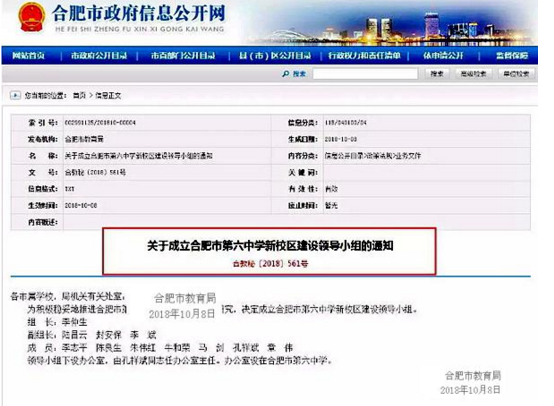The image size is (554, 406).
Task: Click the 单位检索 button
Action: [516, 73]
